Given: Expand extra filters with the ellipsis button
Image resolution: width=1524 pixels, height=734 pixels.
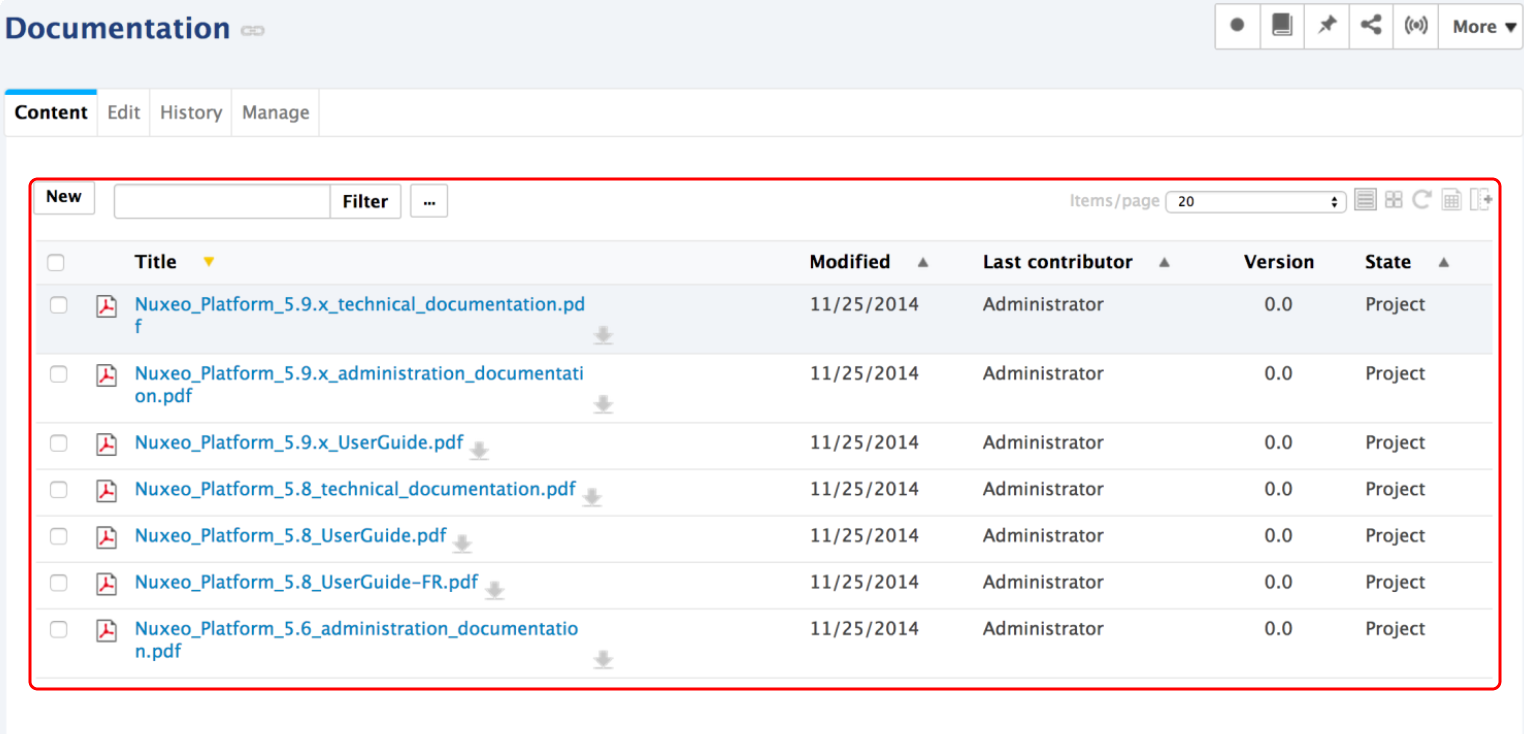Looking at the screenshot, I should pyautogui.click(x=429, y=201).
